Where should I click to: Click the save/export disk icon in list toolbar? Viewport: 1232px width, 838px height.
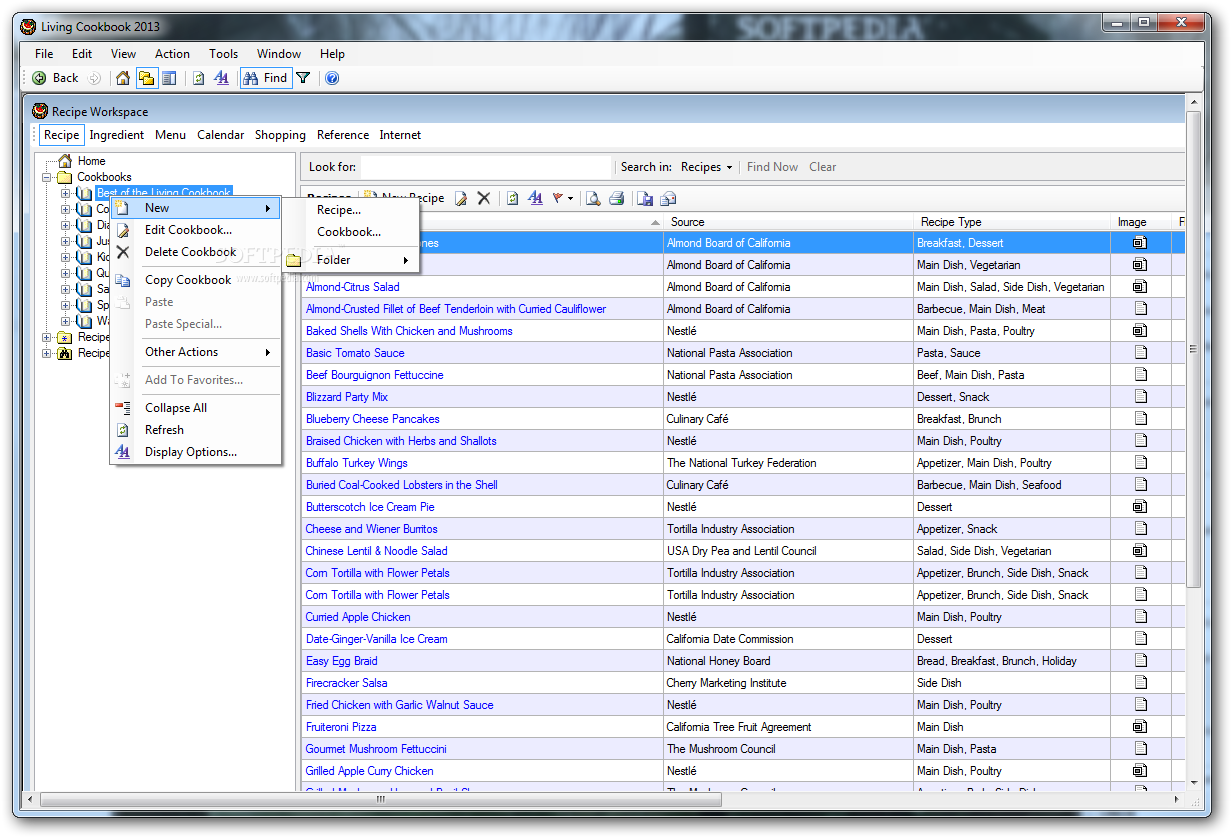tap(645, 198)
